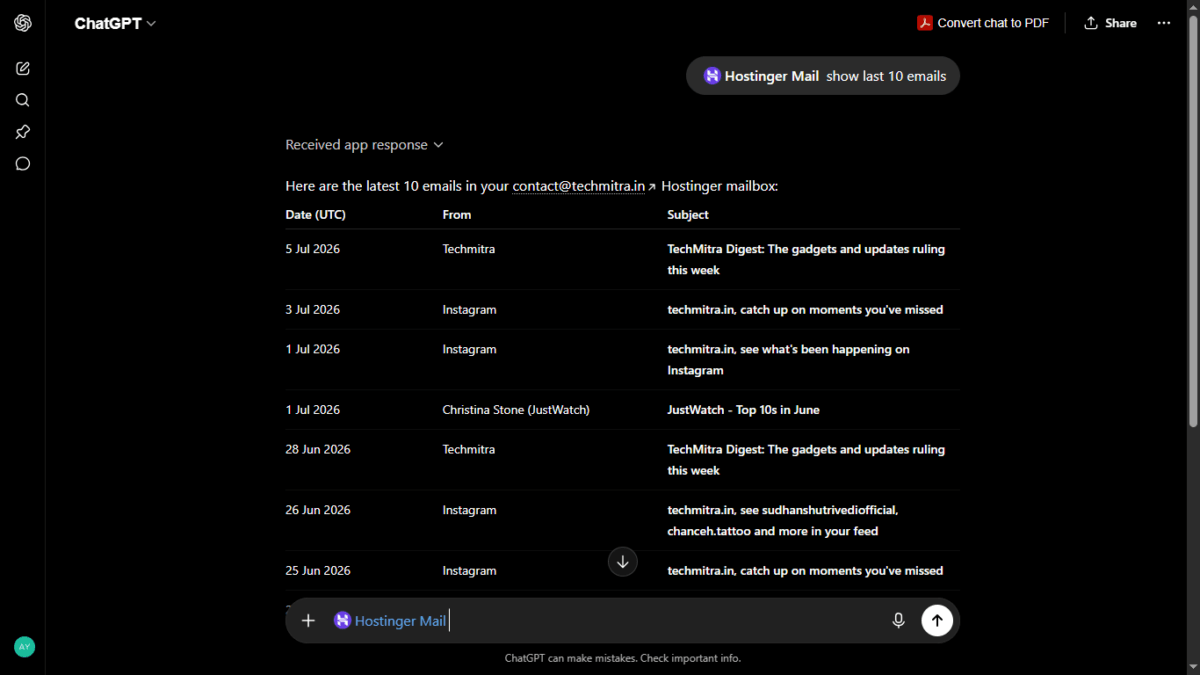This screenshot has height=675, width=1200.
Task: Click the pin icon in sidebar
Action: click(x=23, y=132)
